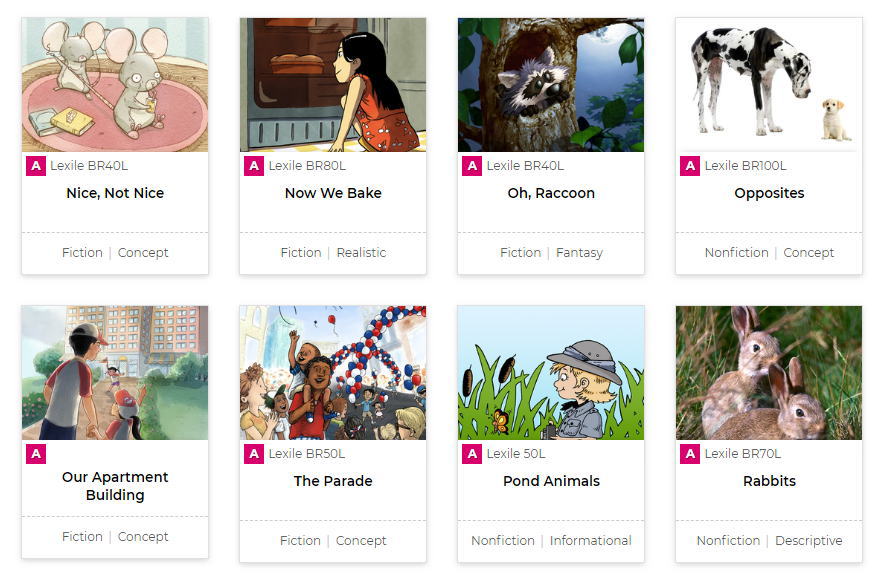Click level A badge on Now We Bake
The width and height of the screenshot is (880, 576).
tap(254, 166)
